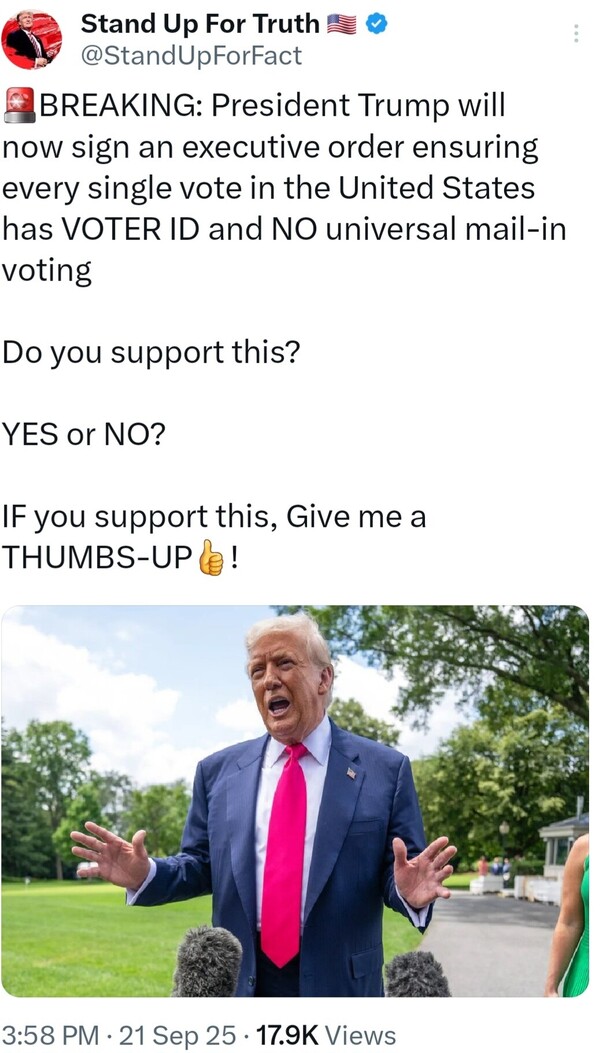Click the right microphone in the photo
The height and width of the screenshot is (1053, 607).
click(x=417, y=974)
